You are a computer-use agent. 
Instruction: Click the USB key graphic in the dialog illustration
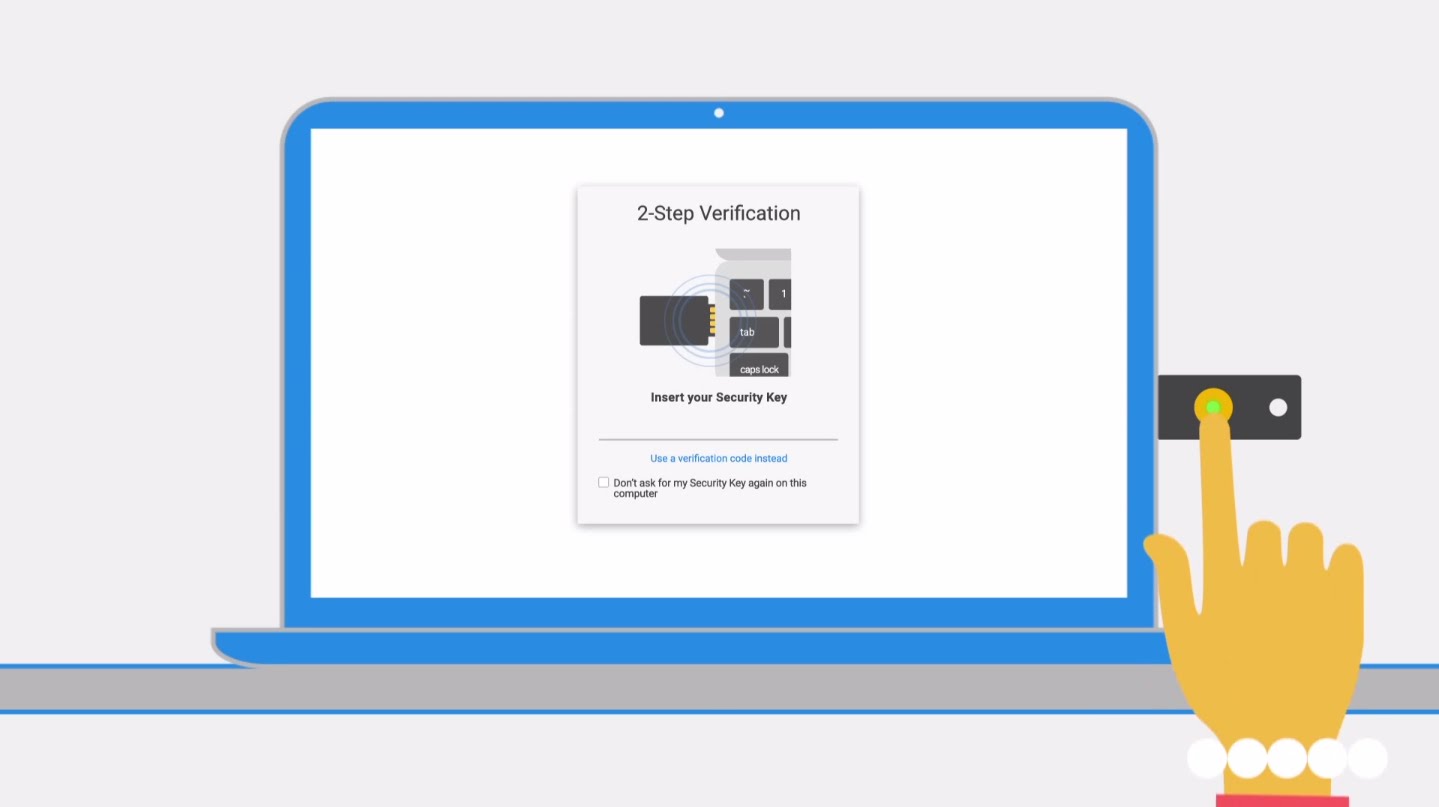tap(672, 321)
